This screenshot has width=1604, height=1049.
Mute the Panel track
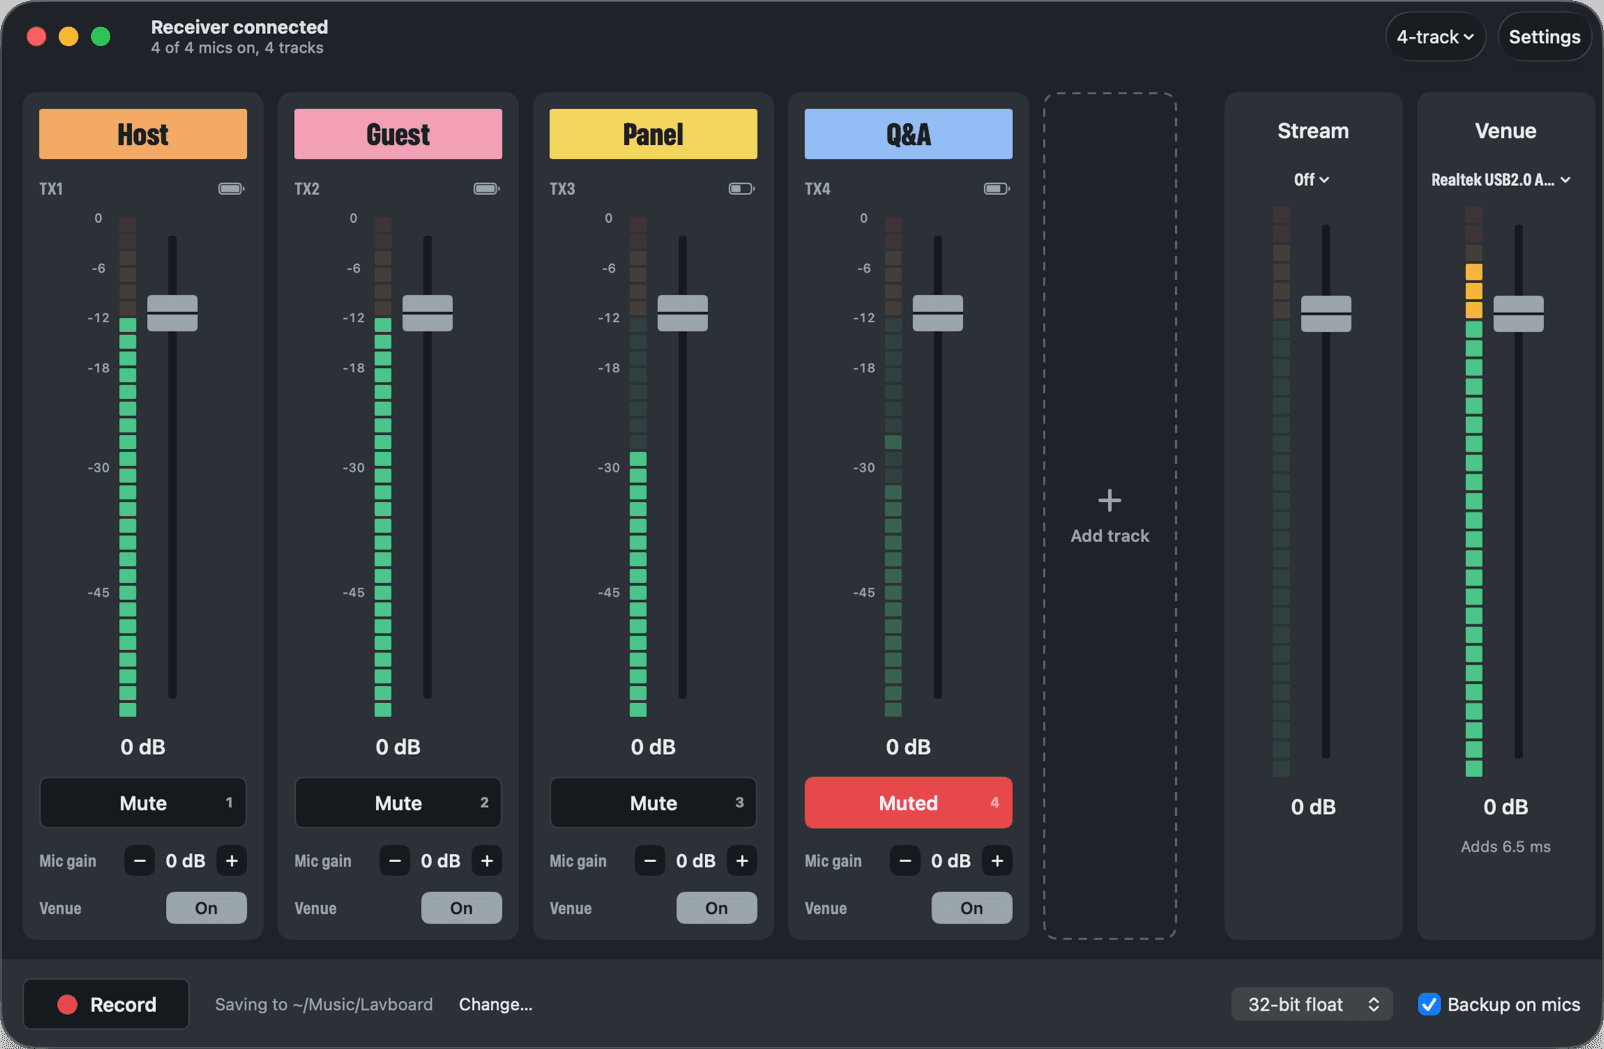tap(653, 803)
